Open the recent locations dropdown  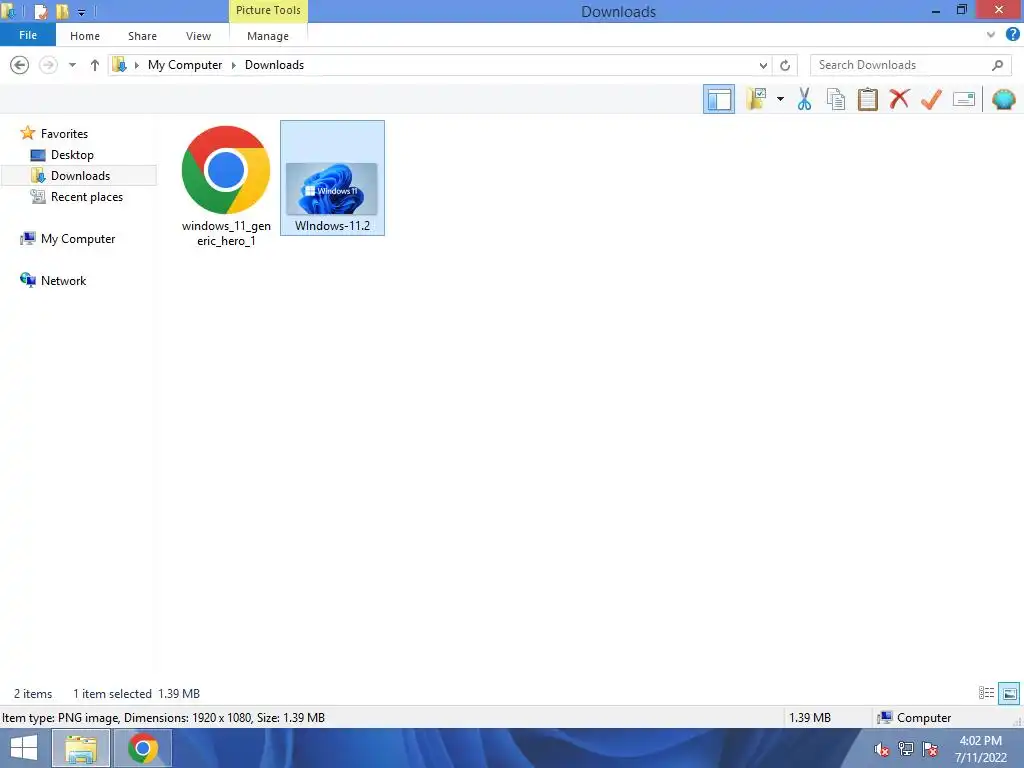(x=72, y=65)
